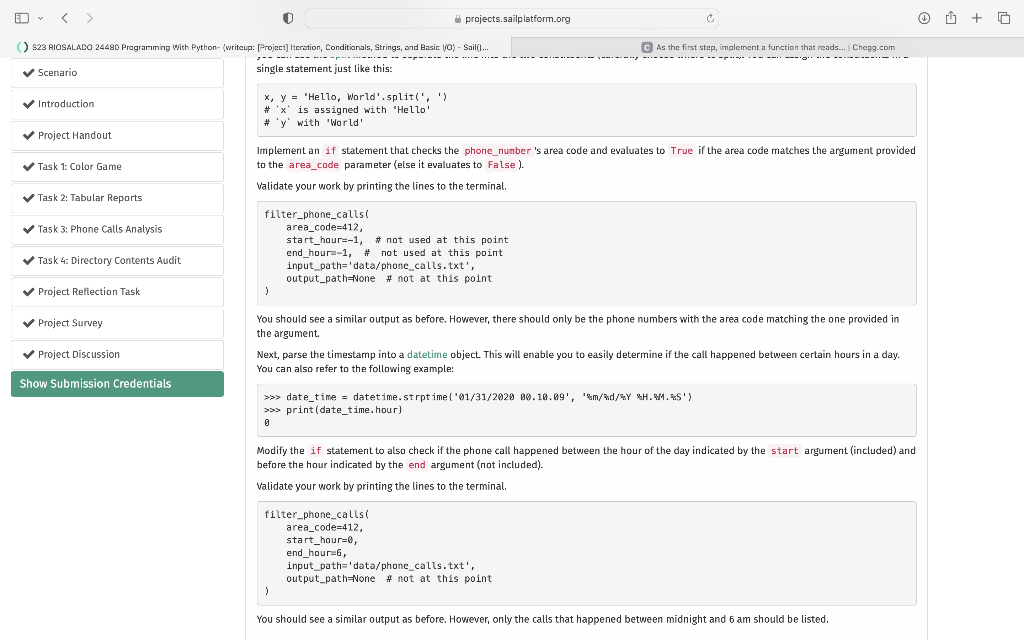Open the Introduction sidebar item
1024x640 pixels.
(x=118, y=104)
